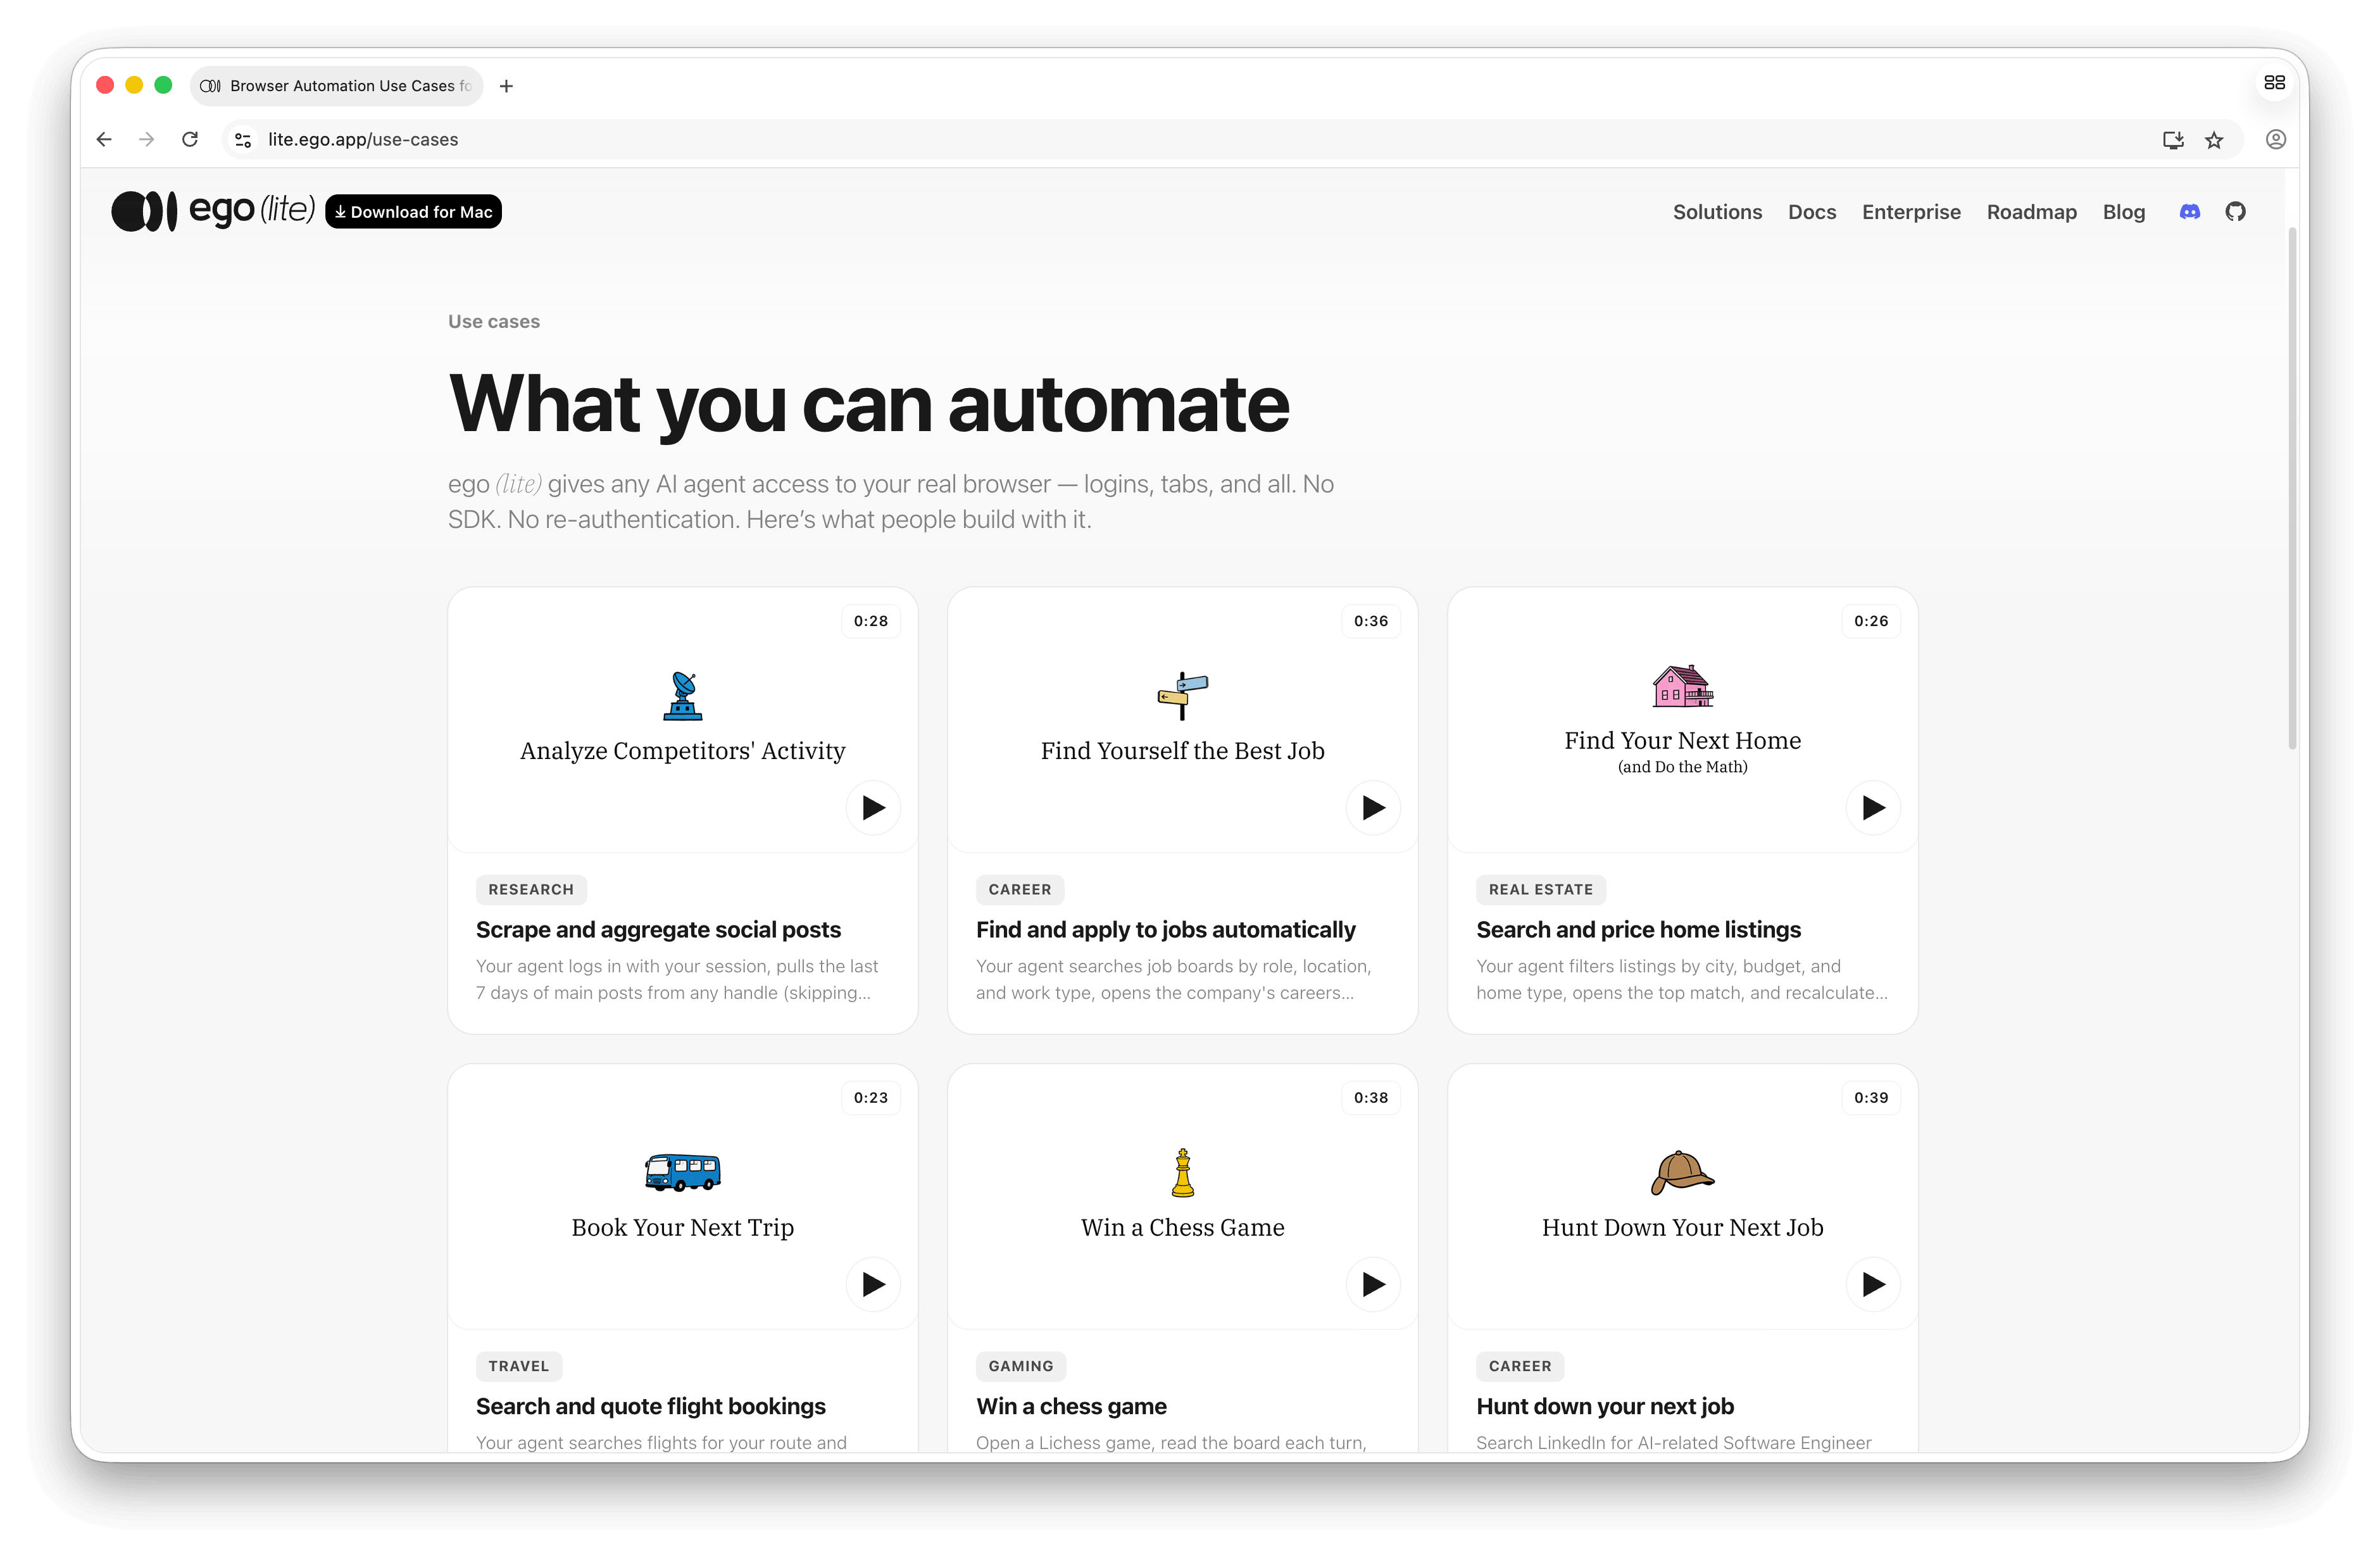Play the Analyze Competitors' Activity video
This screenshot has width=2380, height=1556.
pos(873,807)
